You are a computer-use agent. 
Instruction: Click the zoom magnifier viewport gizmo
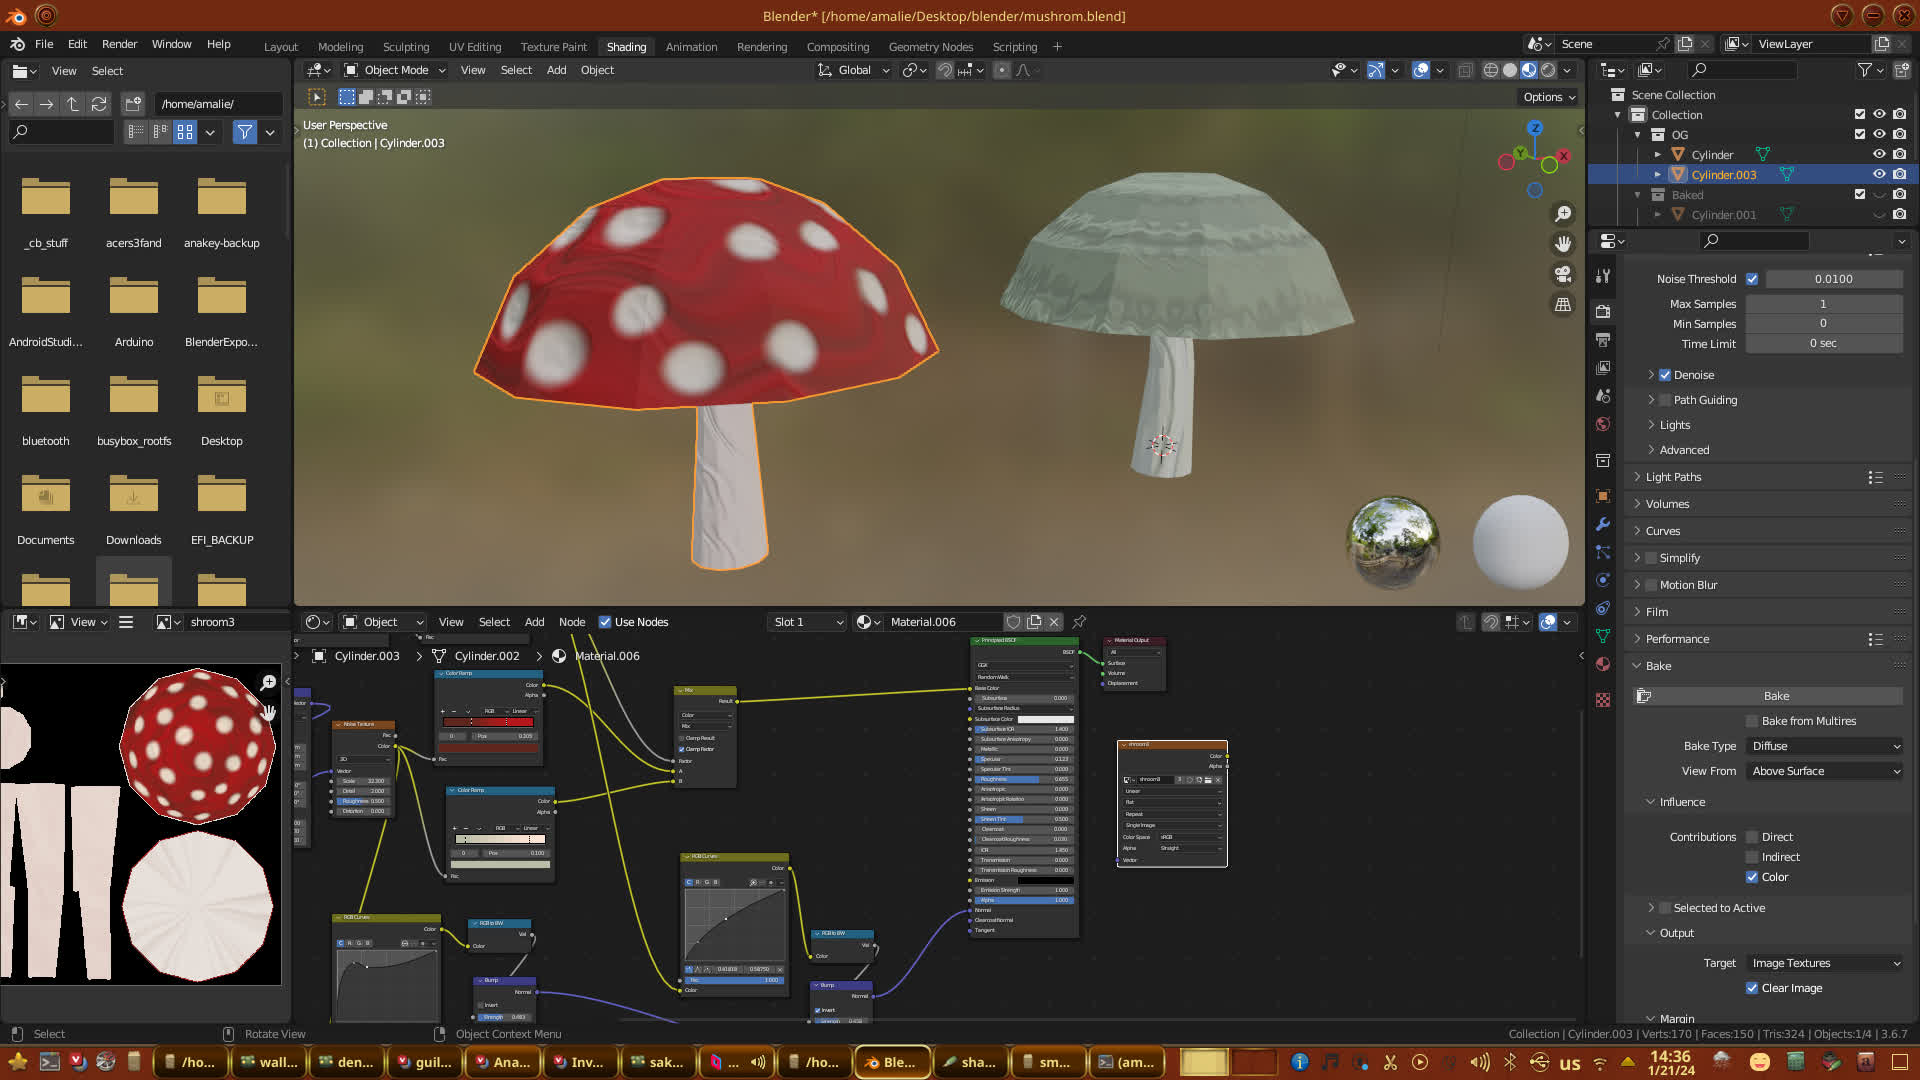(1563, 214)
